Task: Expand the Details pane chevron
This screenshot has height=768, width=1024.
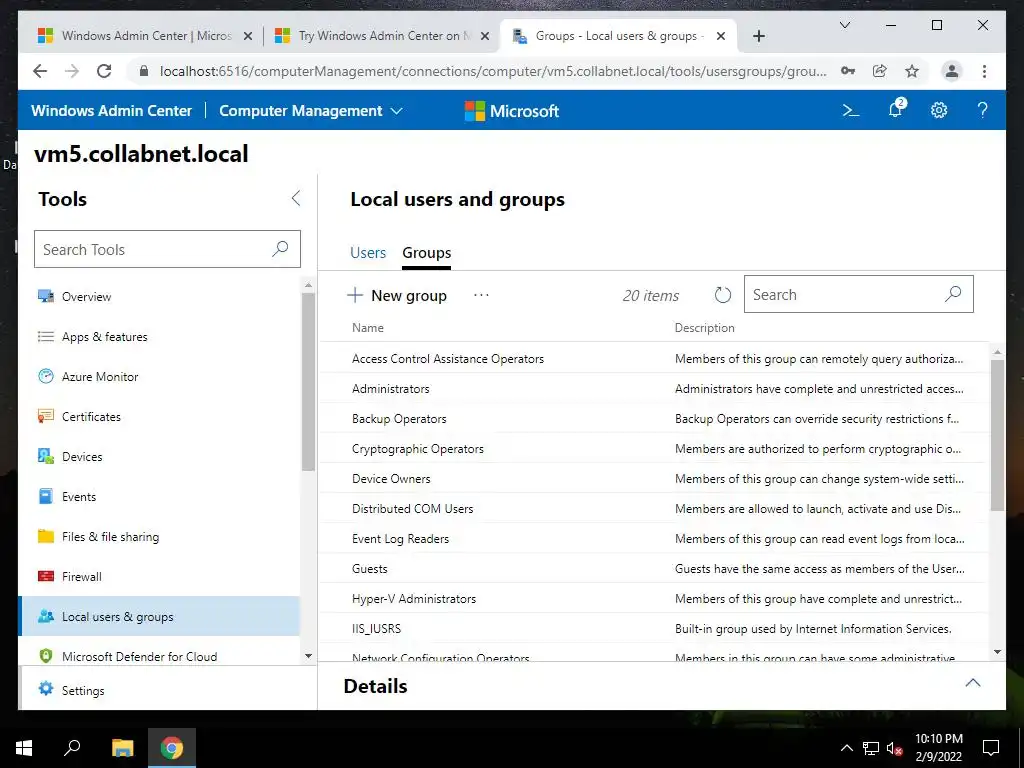Action: coord(972,682)
